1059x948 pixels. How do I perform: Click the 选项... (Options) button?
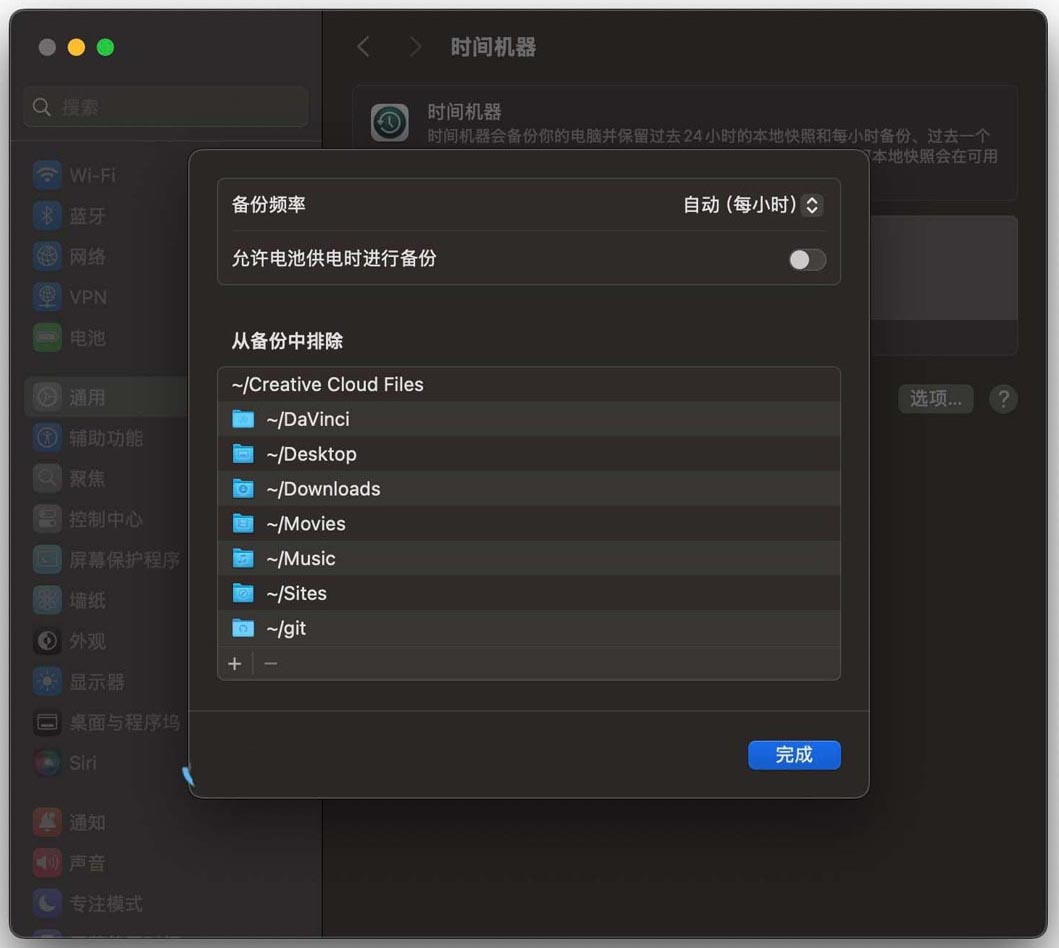pos(935,399)
